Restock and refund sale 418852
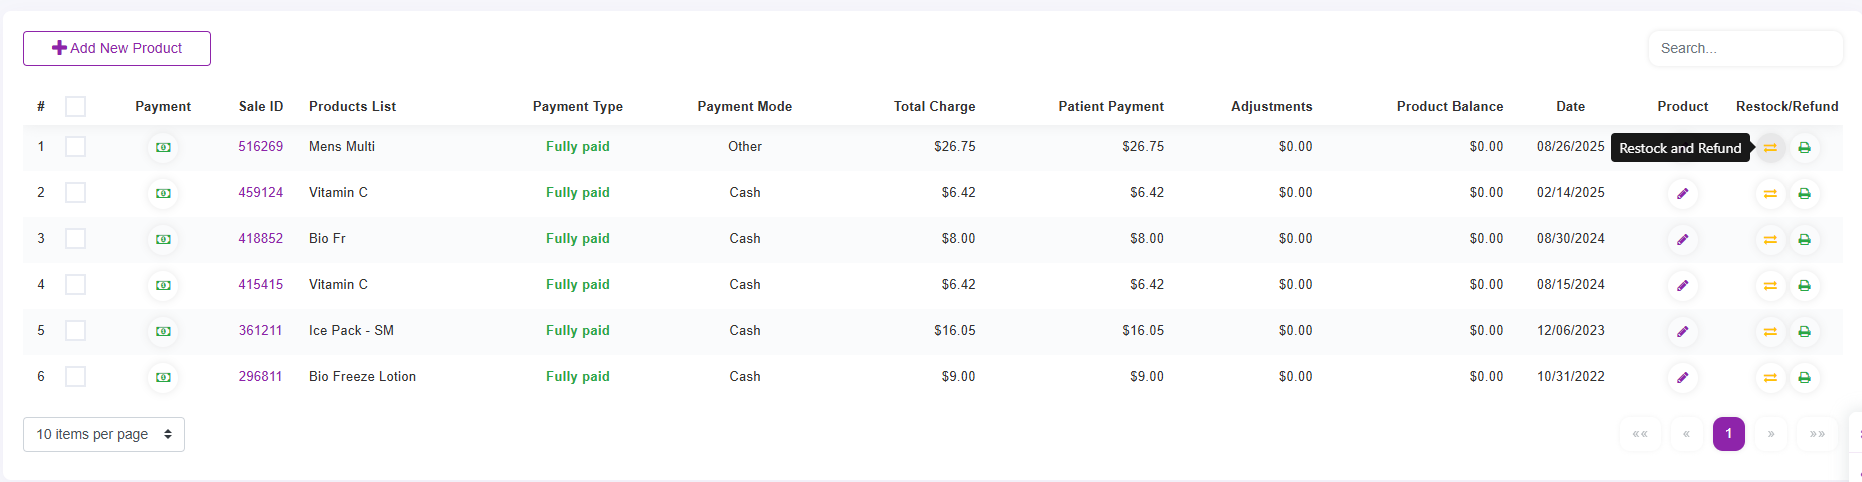The height and width of the screenshot is (482, 1862). 1769,239
